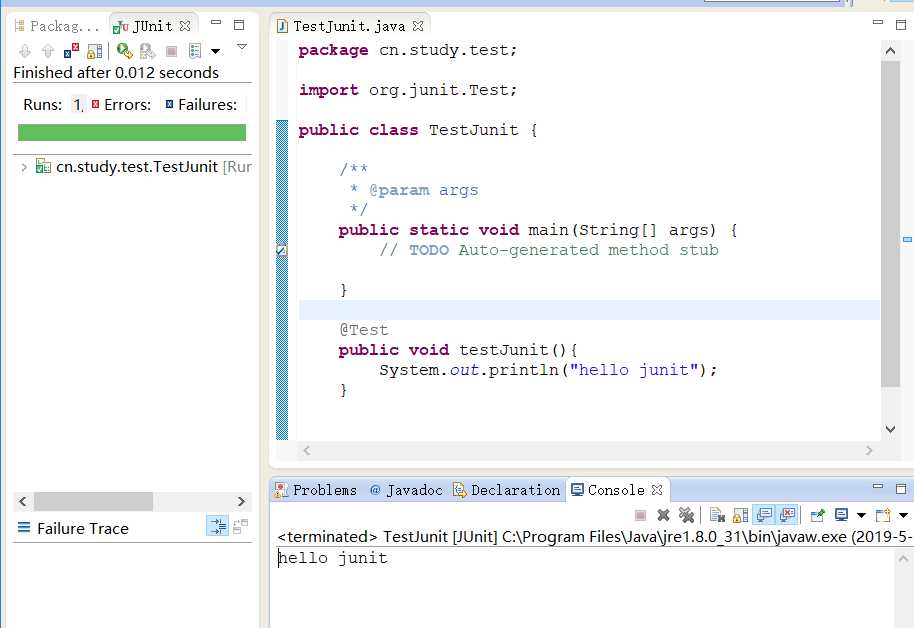The image size is (914, 628).
Task: Close the TestJunit.java editor tab
Action: 418,26
